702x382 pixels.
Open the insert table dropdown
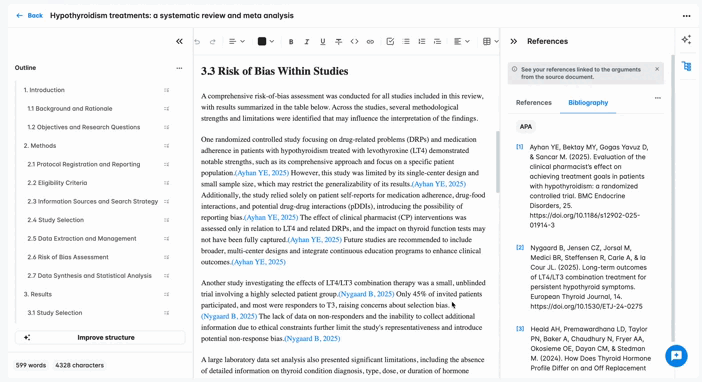tap(491, 42)
